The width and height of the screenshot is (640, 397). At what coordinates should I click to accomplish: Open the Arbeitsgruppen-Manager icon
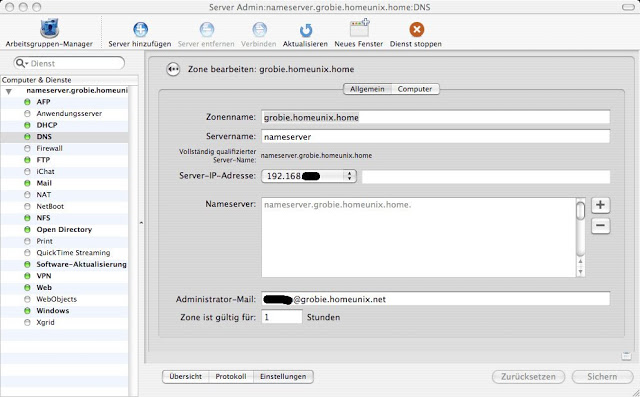pyautogui.click(x=49, y=29)
